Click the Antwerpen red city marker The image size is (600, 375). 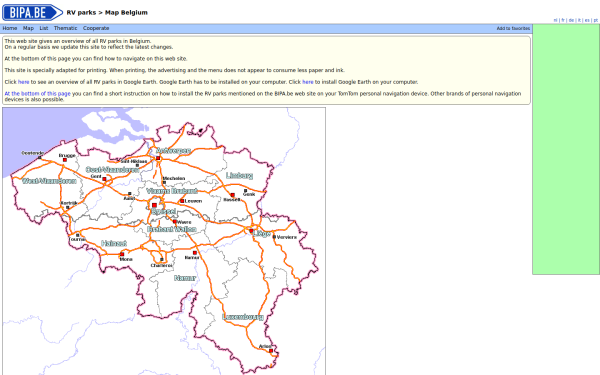tap(158, 158)
